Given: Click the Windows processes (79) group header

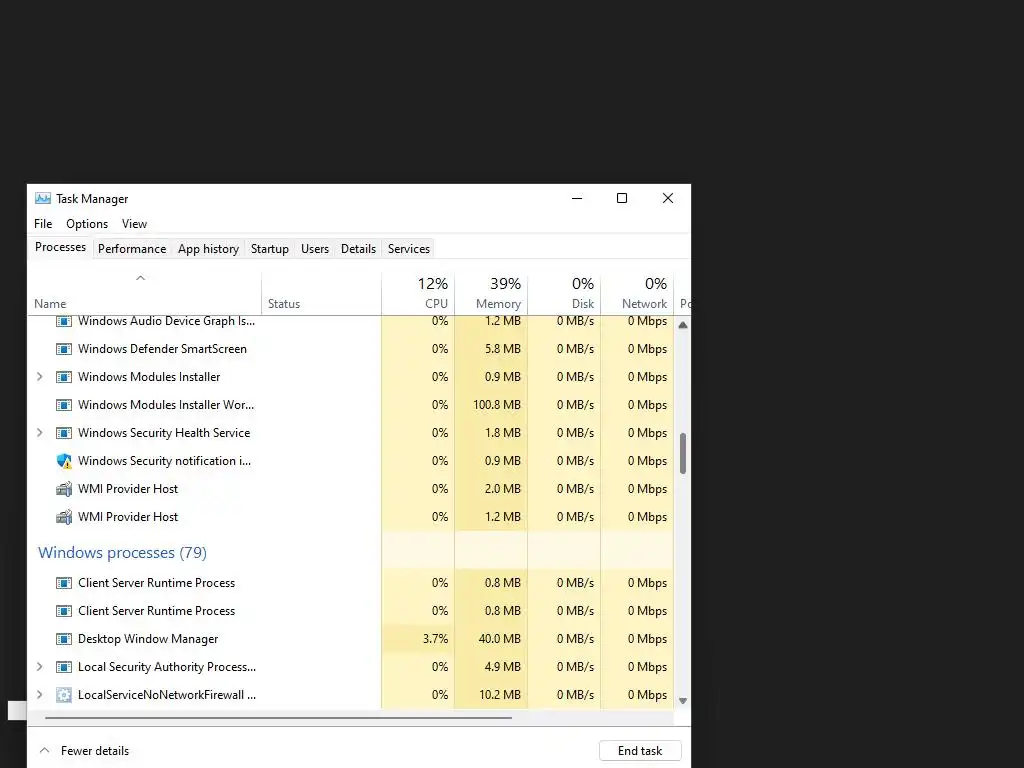Looking at the screenshot, I should [122, 552].
